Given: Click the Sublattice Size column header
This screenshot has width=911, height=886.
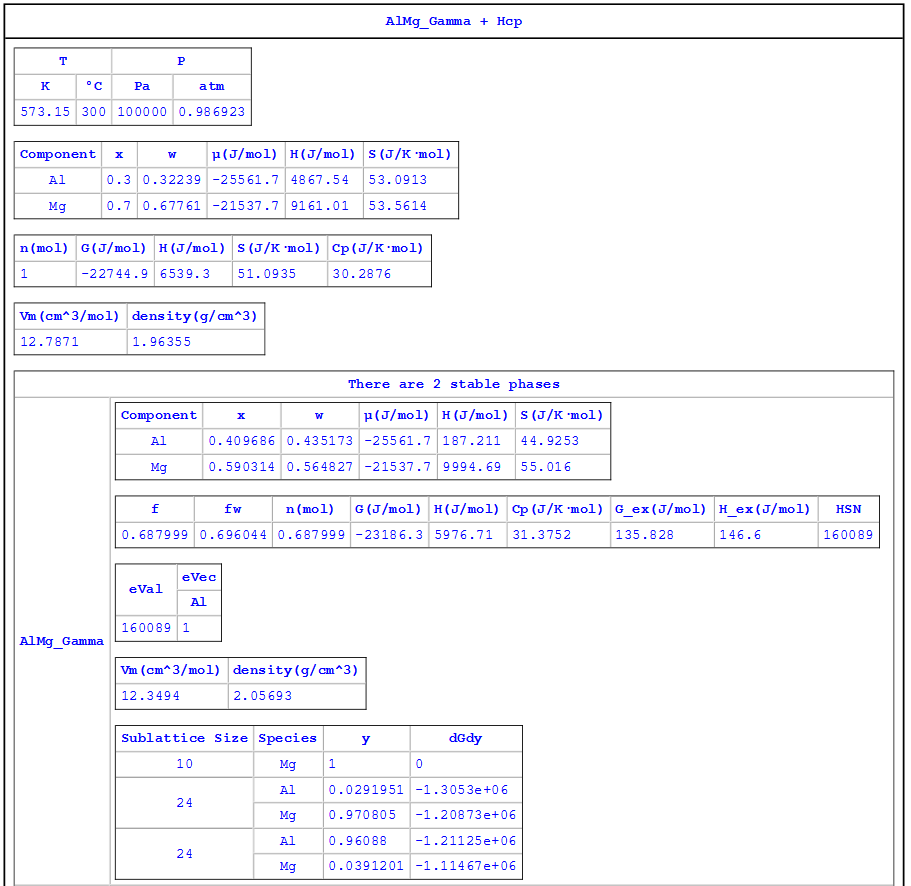Looking at the screenshot, I should pyautogui.click(x=184, y=738).
